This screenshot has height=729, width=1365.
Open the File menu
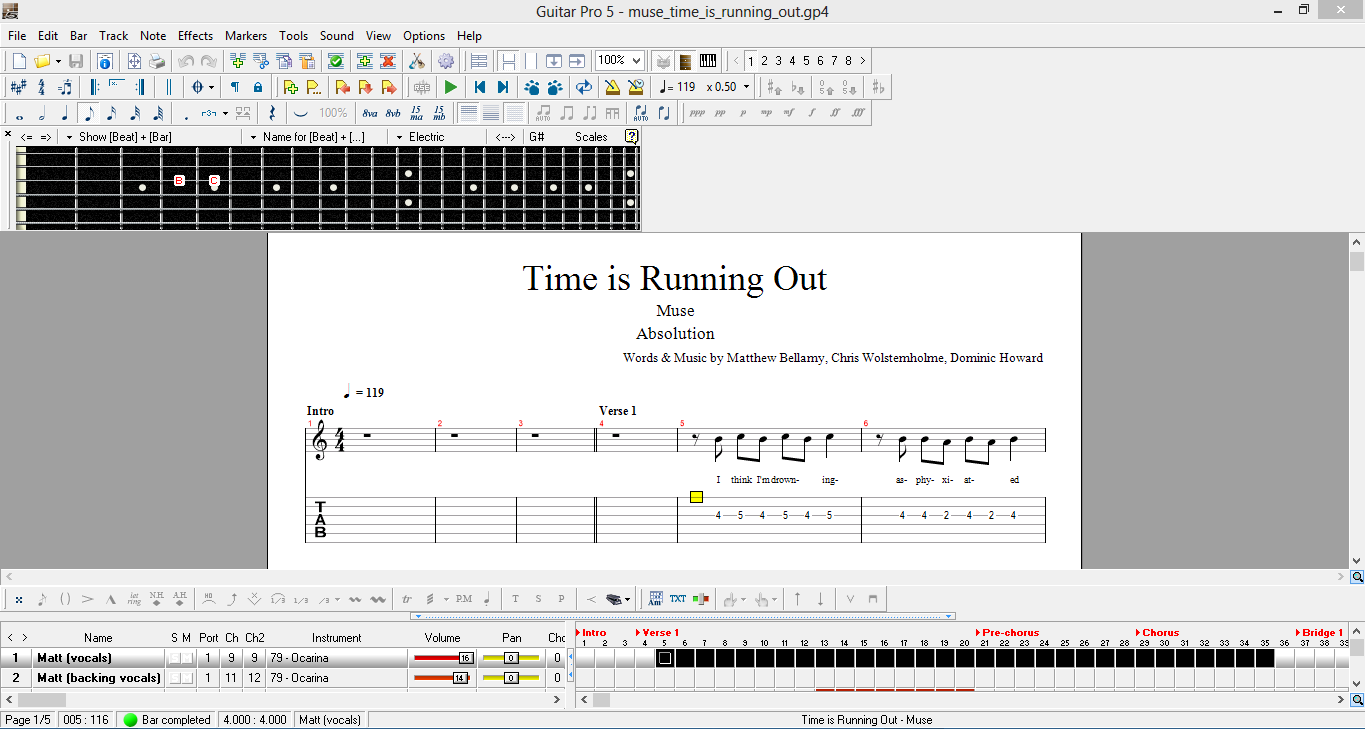tap(17, 35)
